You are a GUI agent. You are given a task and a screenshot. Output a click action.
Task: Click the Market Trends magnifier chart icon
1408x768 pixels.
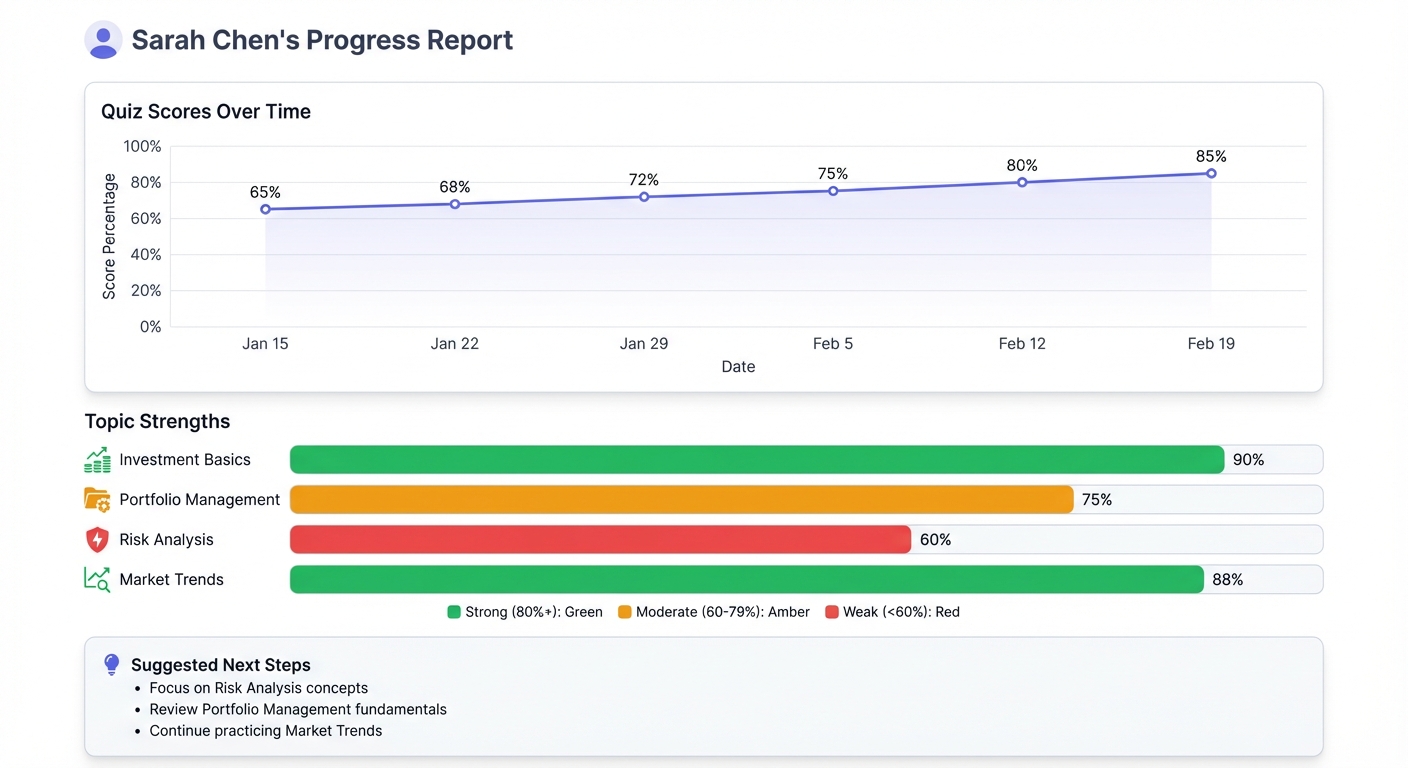(x=98, y=580)
